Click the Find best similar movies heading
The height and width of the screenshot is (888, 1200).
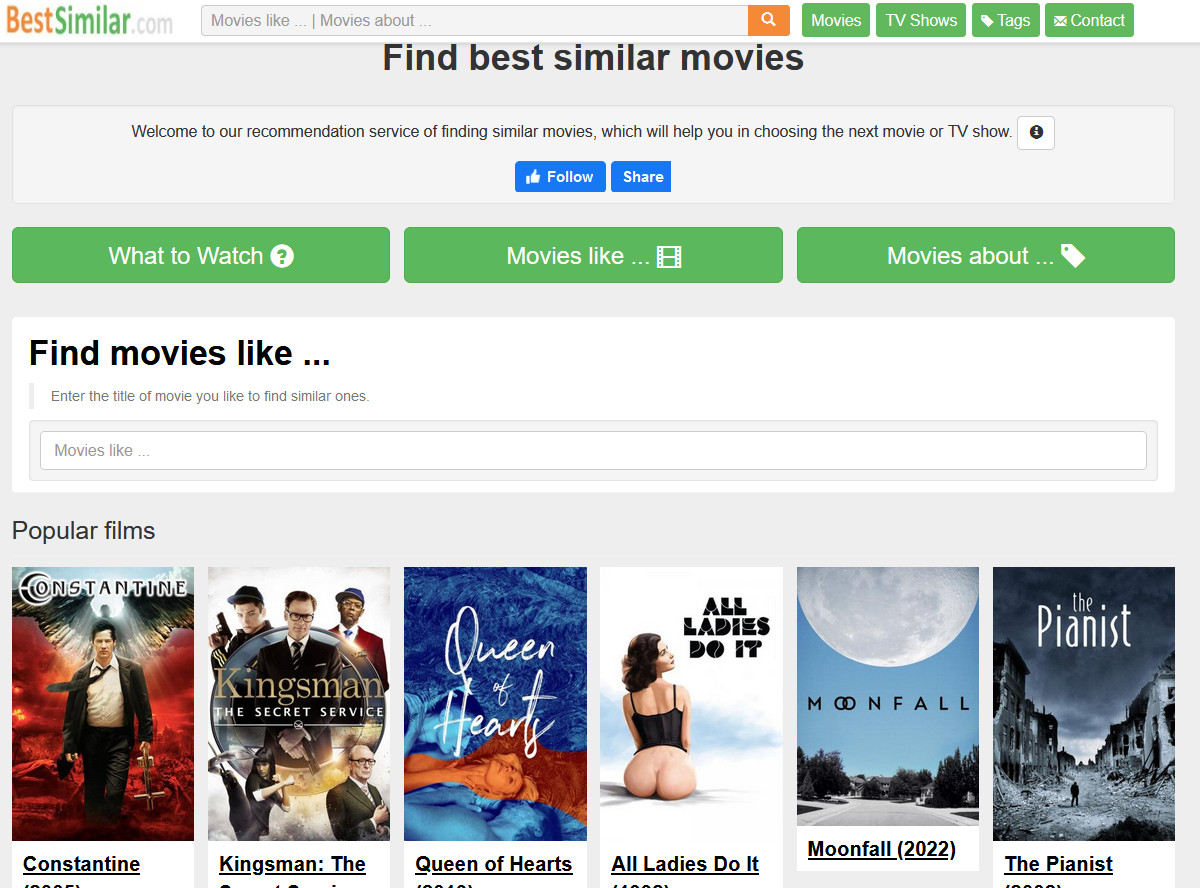pyautogui.click(x=593, y=58)
